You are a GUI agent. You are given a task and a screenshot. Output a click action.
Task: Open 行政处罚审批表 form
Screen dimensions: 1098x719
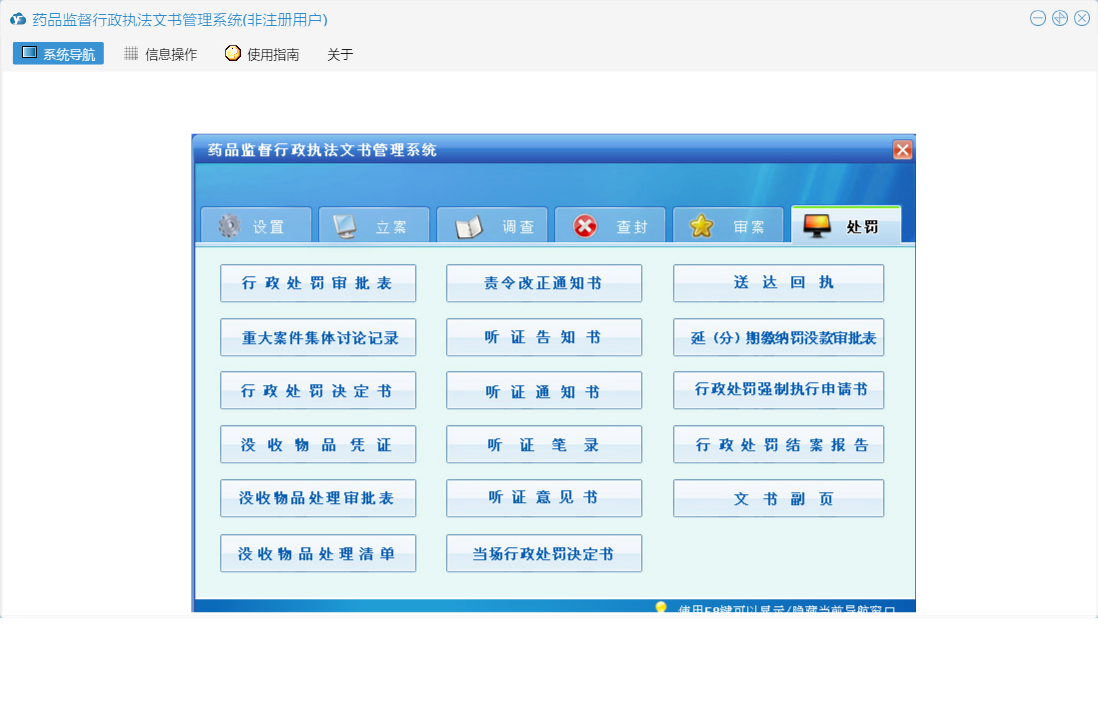pos(318,283)
